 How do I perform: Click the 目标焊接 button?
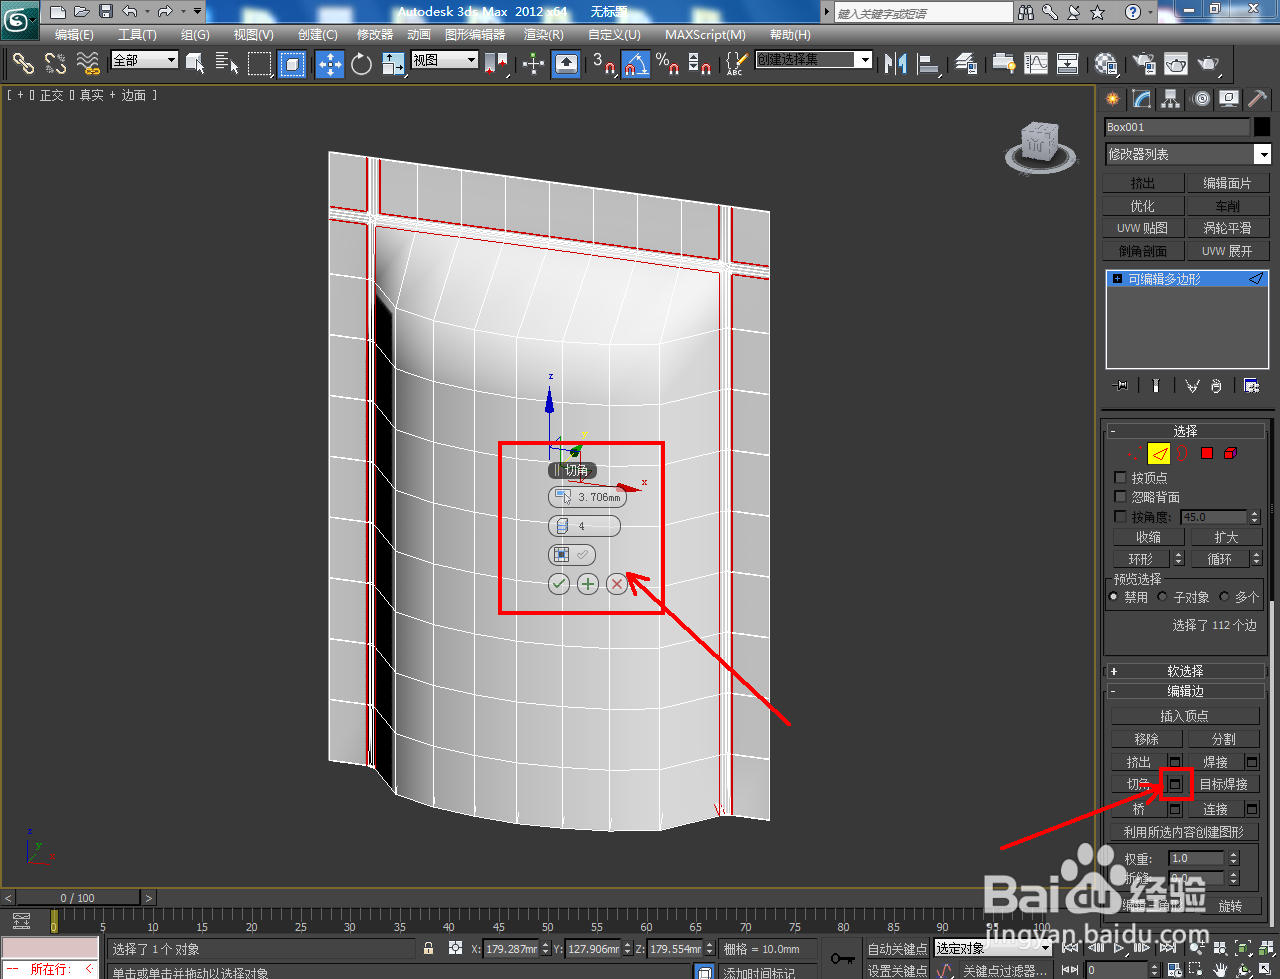pyautogui.click(x=1223, y=785)
